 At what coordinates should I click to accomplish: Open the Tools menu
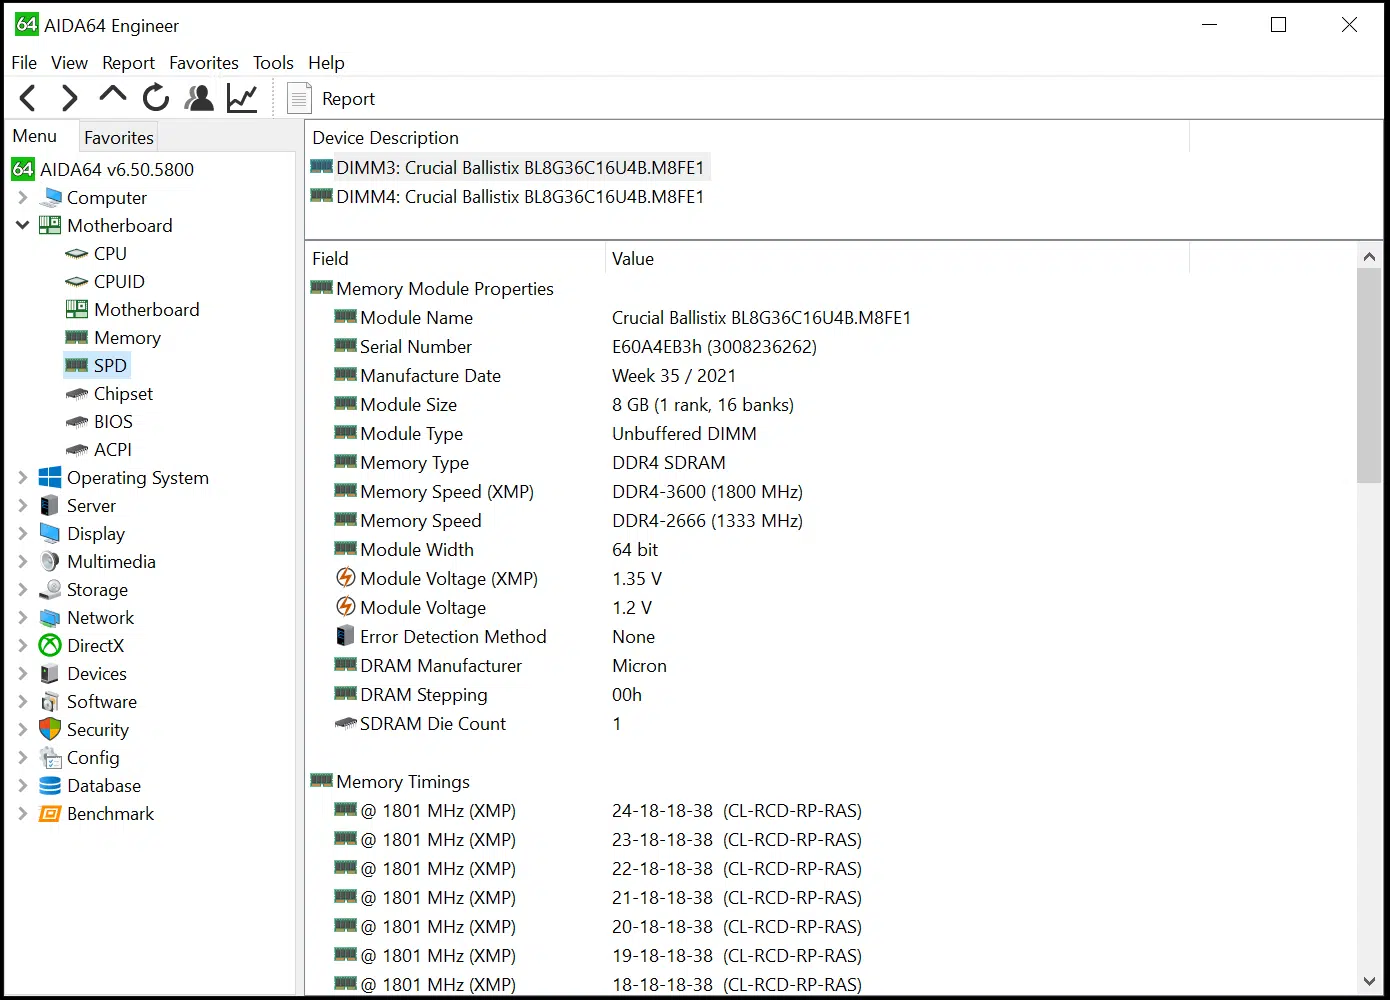click(x=273, y=63)
